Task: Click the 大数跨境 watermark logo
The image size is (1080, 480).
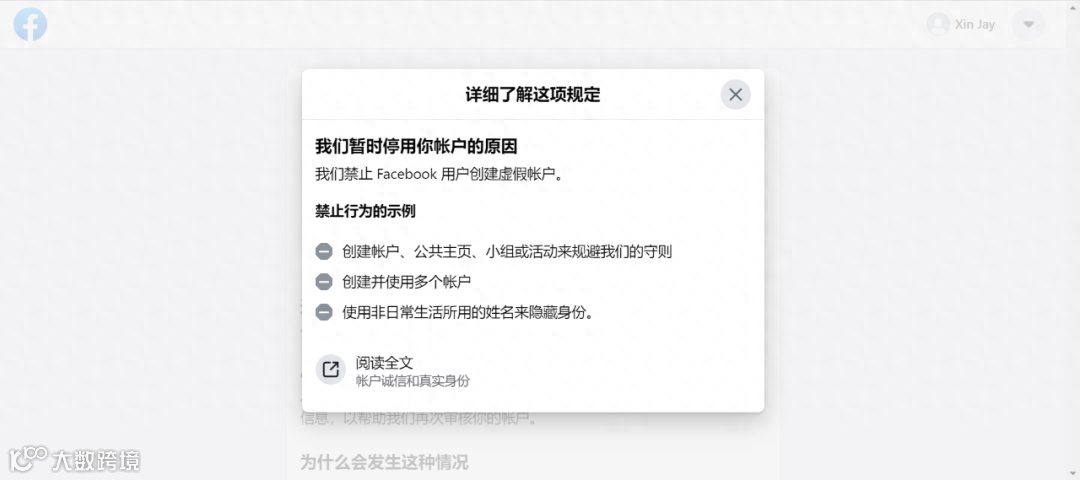Action: pyautogui.click(x=74, y=459)
